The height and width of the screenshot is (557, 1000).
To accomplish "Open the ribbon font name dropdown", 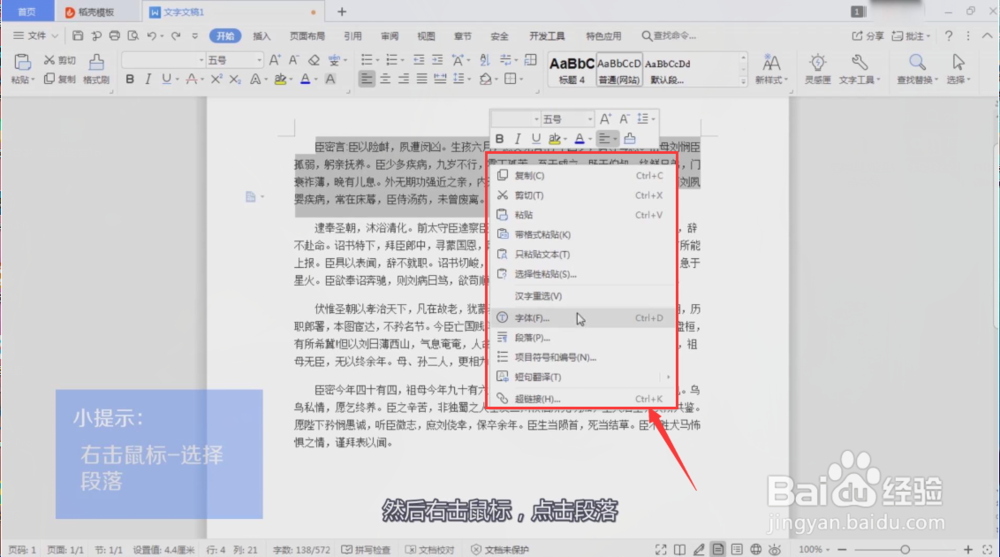I will tap(201, 60).
